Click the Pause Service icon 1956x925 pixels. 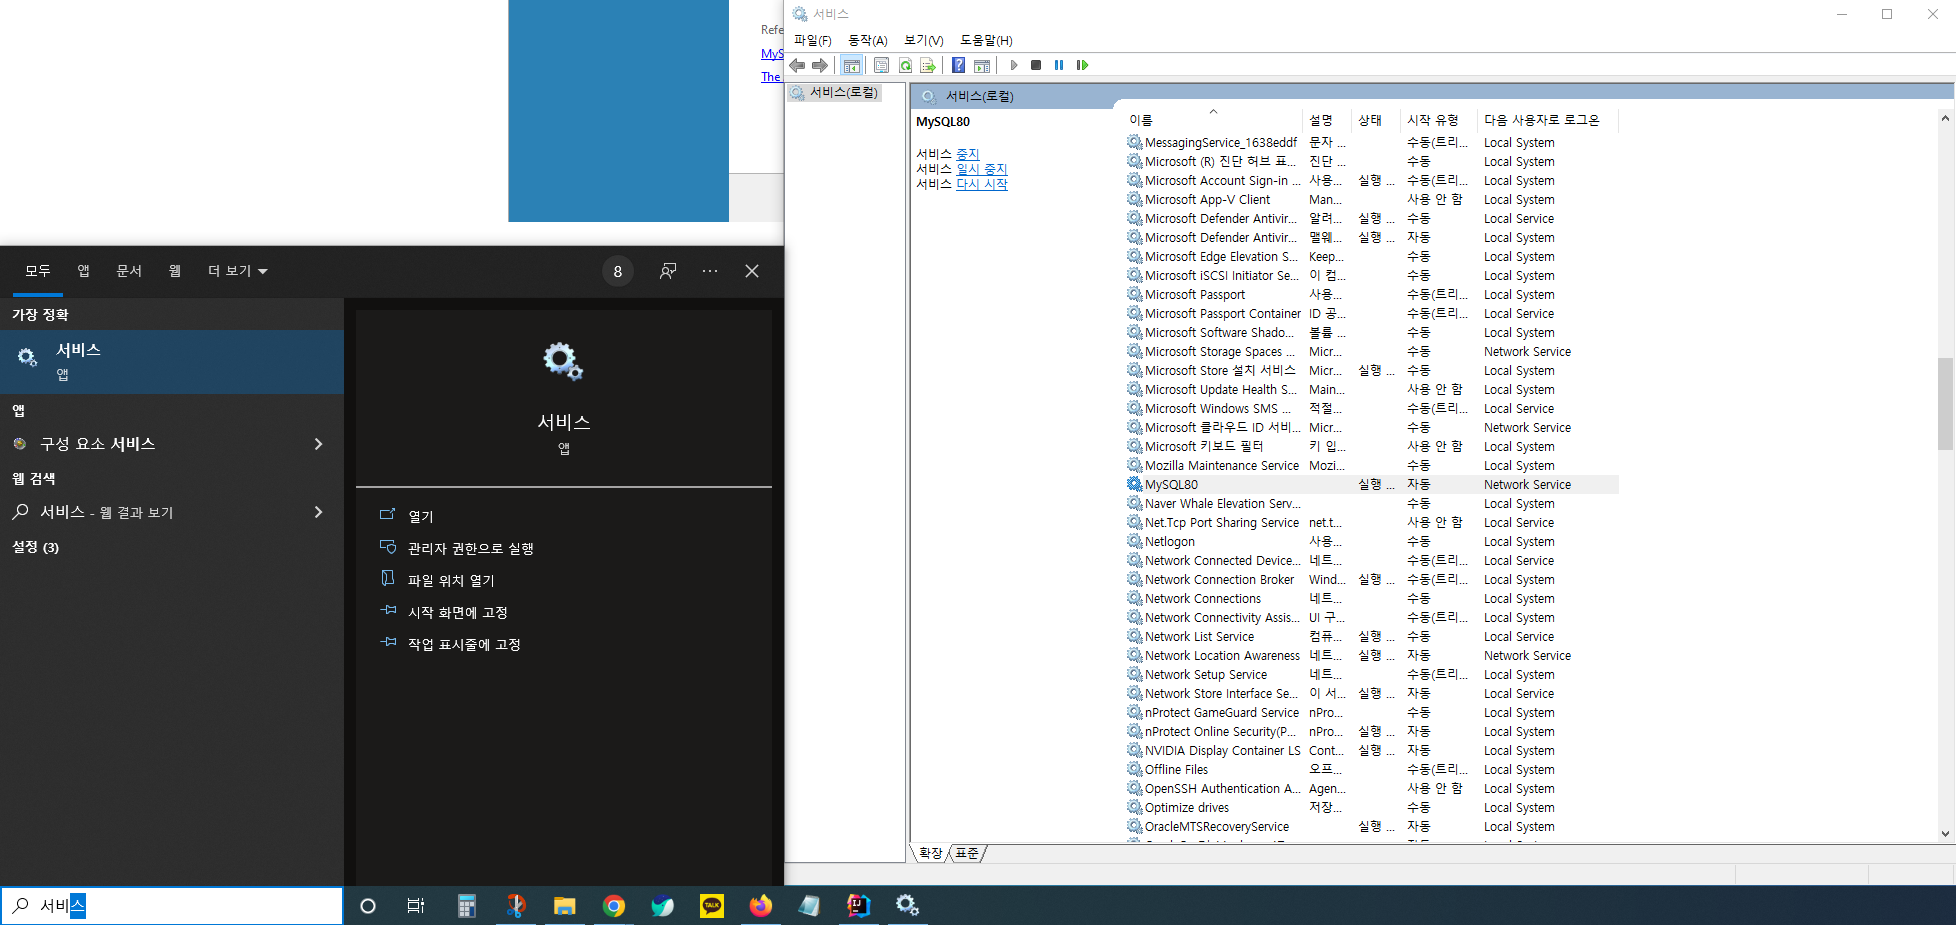[1059, 65]
